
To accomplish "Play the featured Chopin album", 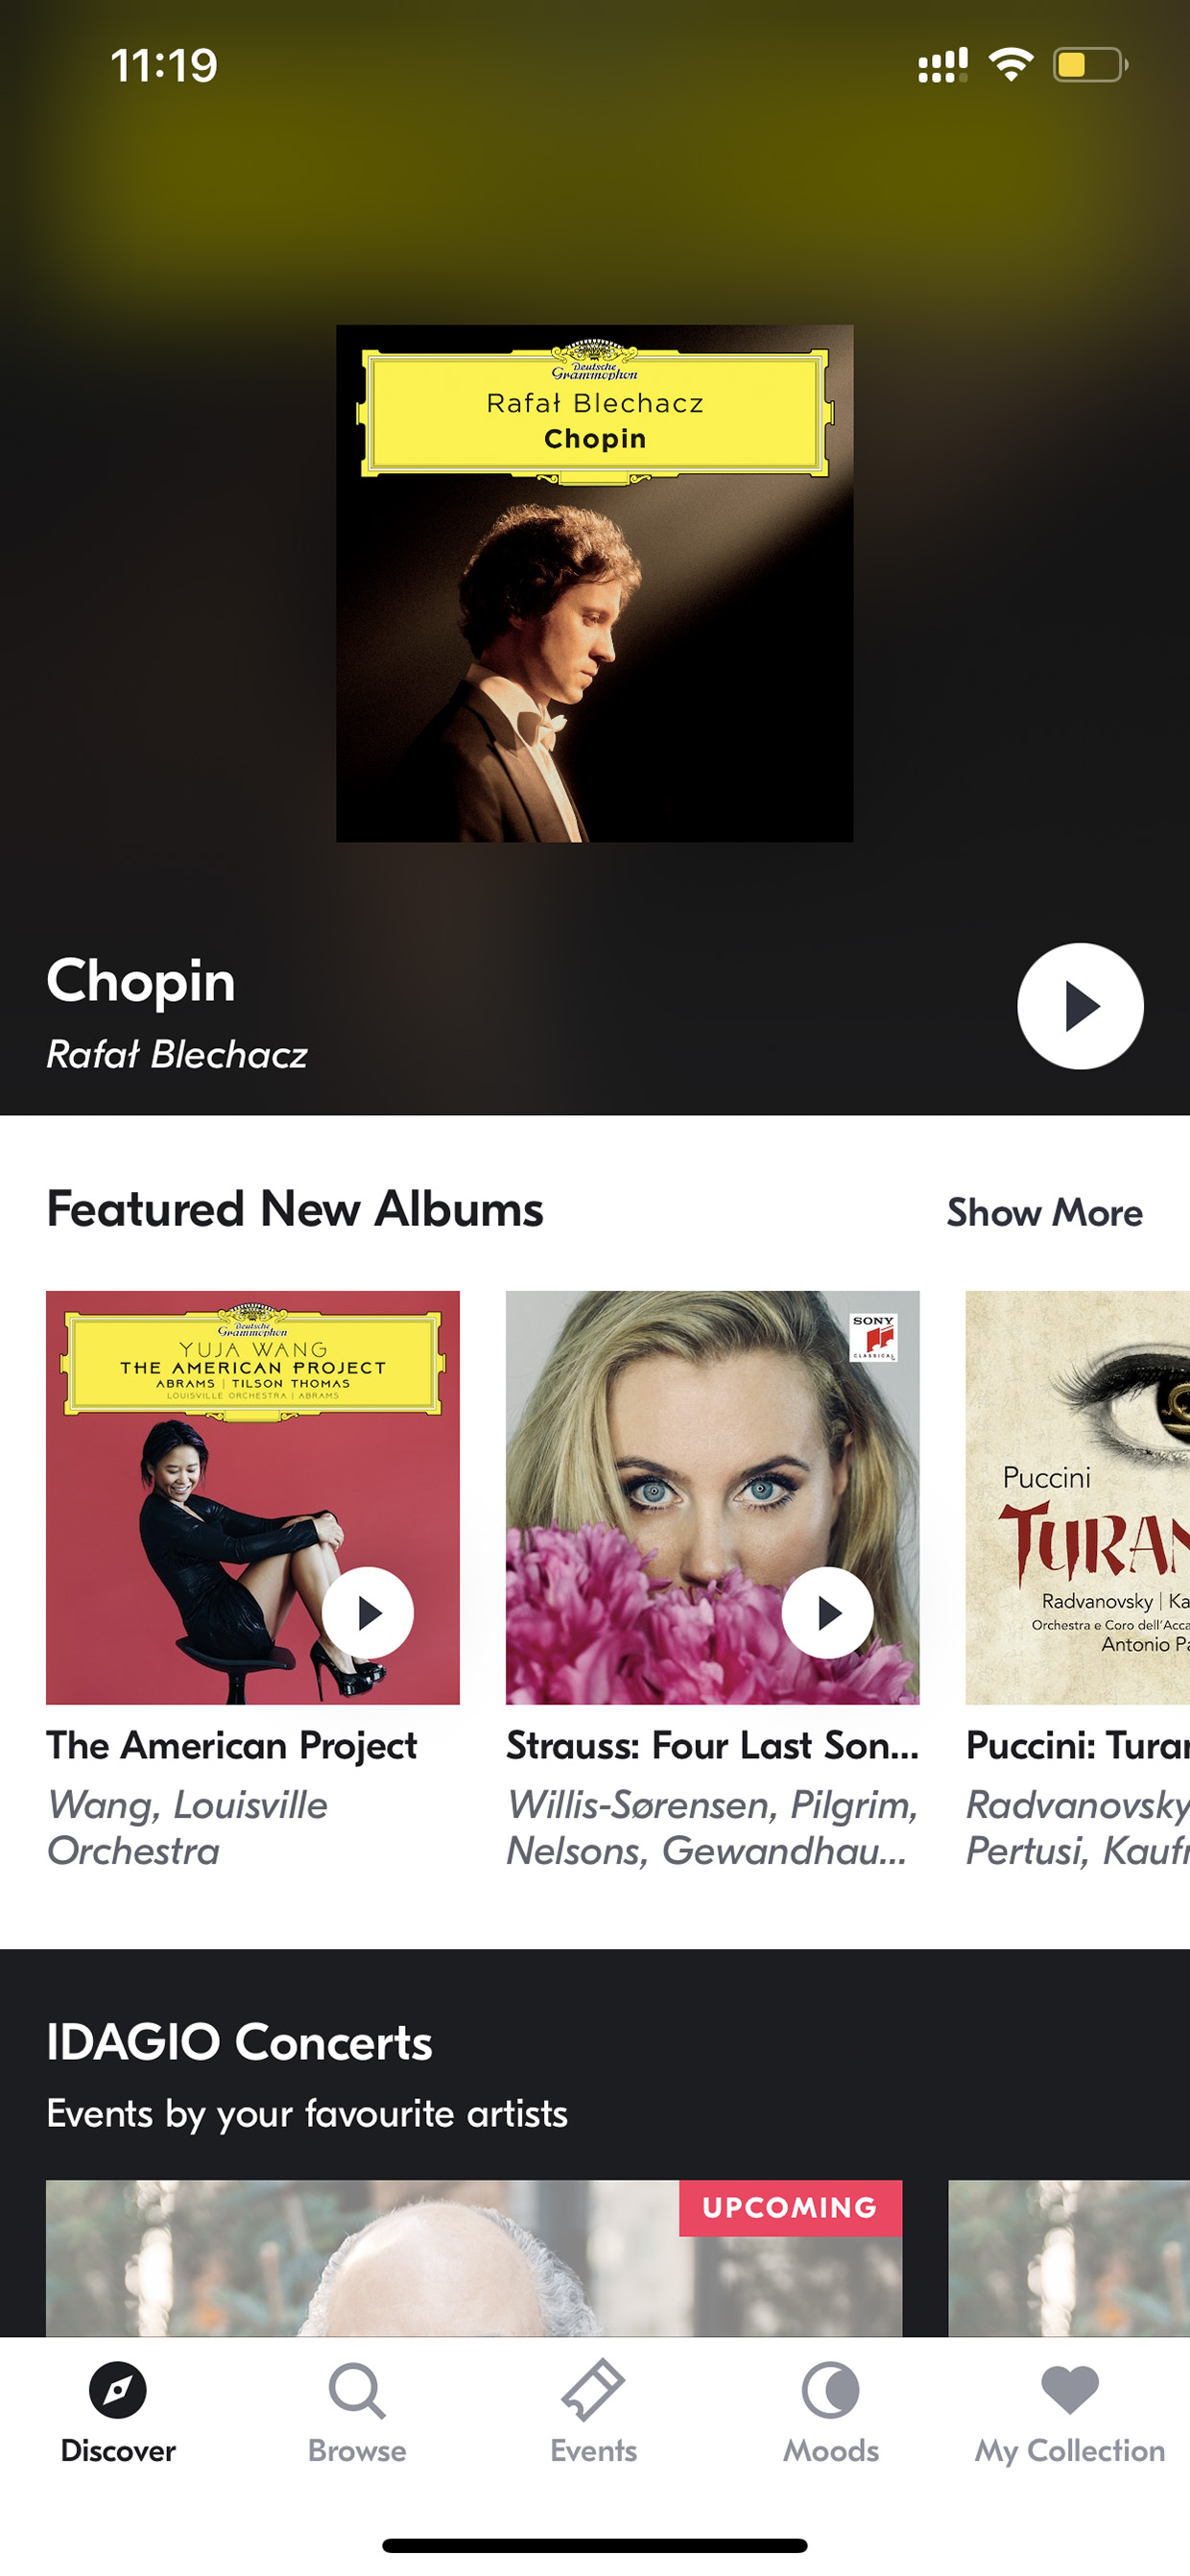I will tap(1080, 1006).
